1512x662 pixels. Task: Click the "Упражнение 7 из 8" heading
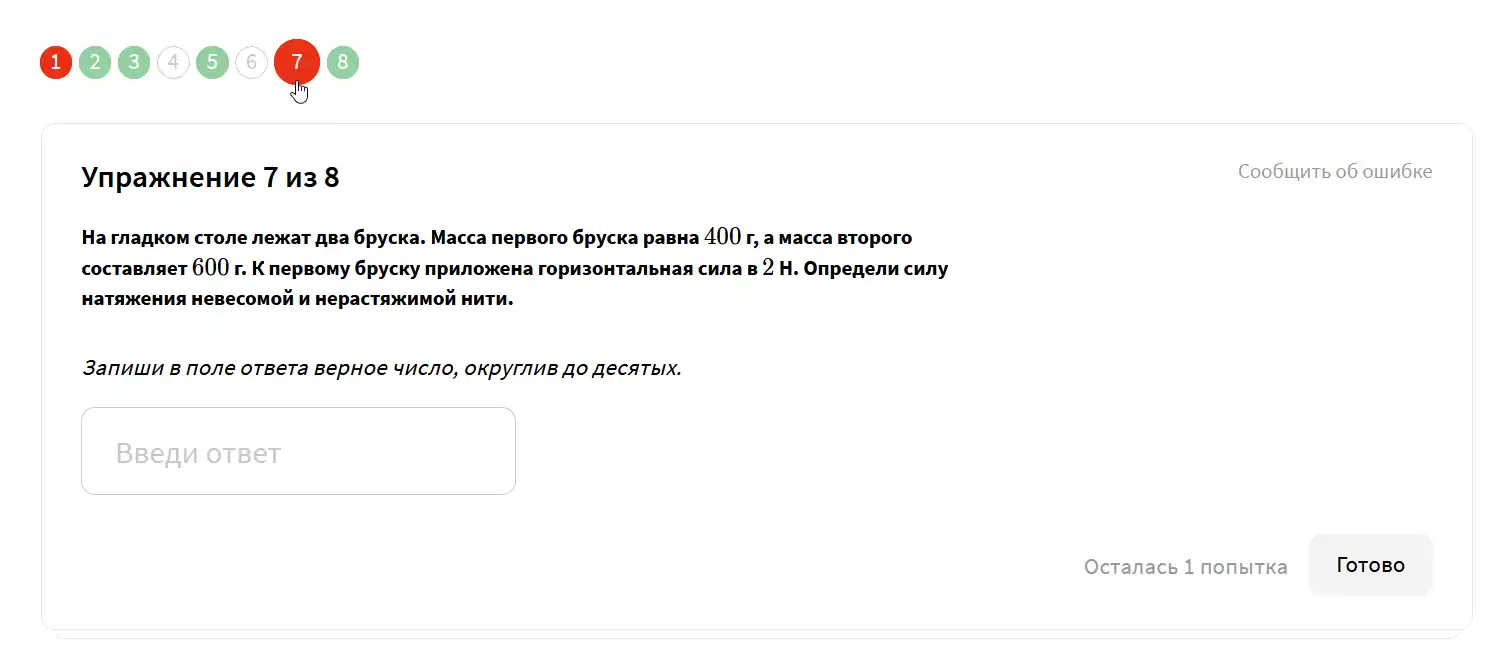tap(210, 178)
